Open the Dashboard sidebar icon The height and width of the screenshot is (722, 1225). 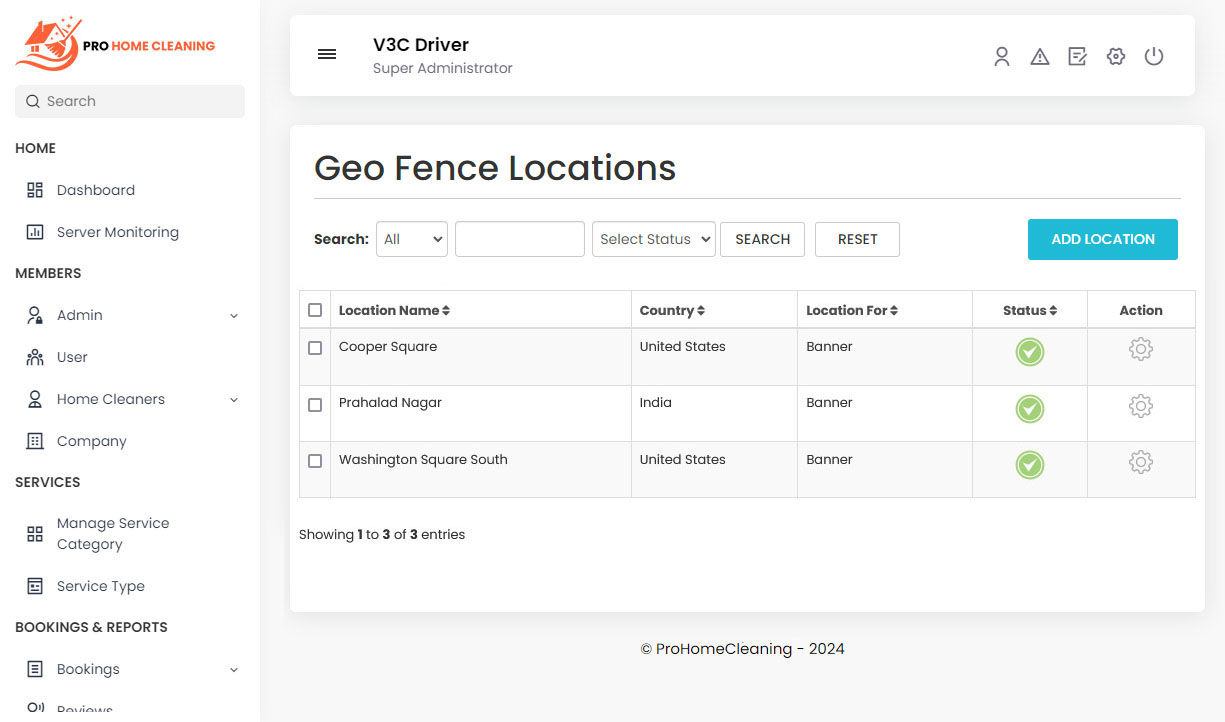(x=33, y=189)
